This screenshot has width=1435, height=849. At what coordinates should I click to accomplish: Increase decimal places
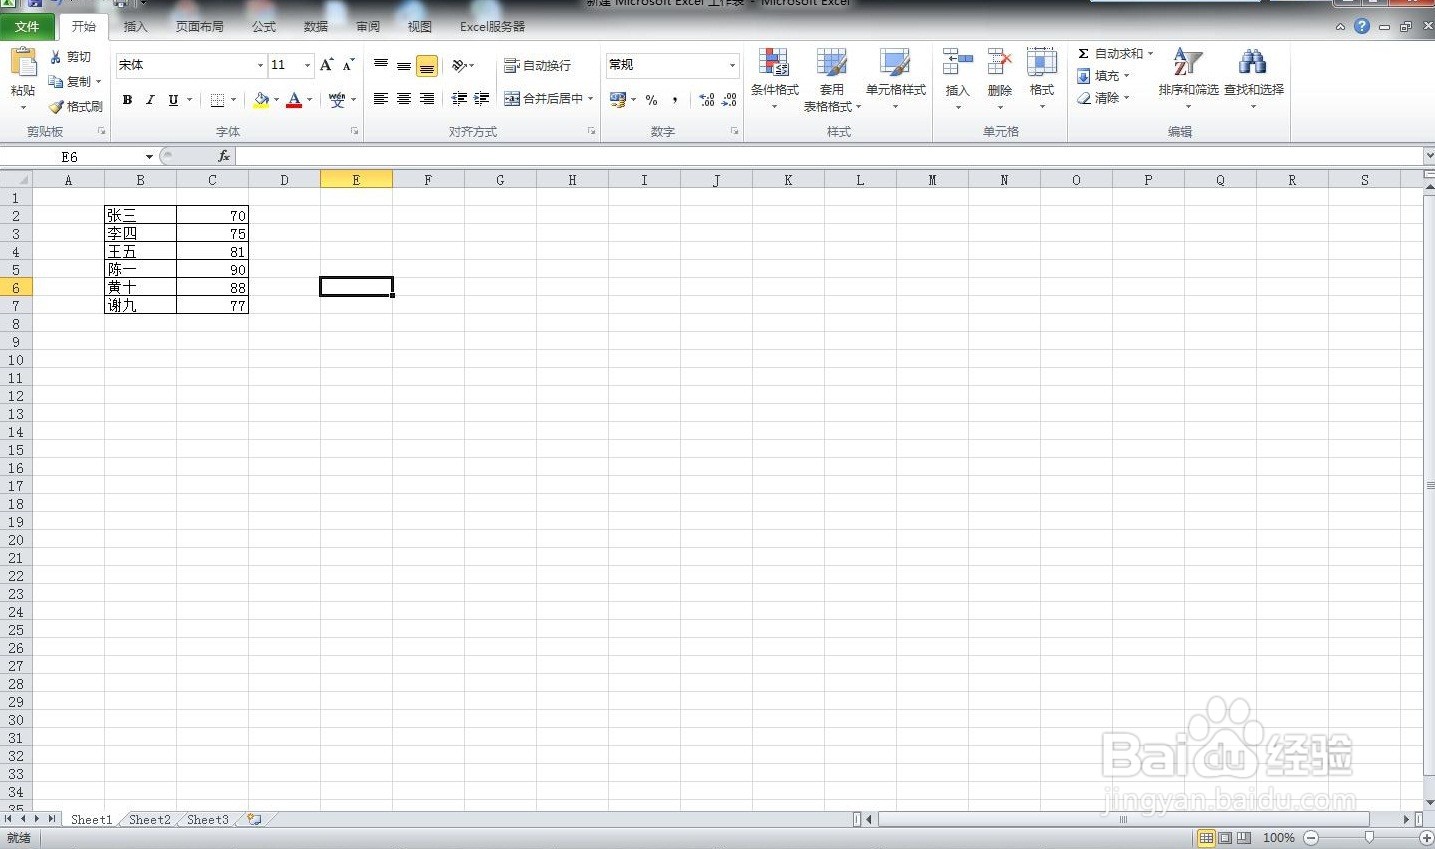(707, 100)
